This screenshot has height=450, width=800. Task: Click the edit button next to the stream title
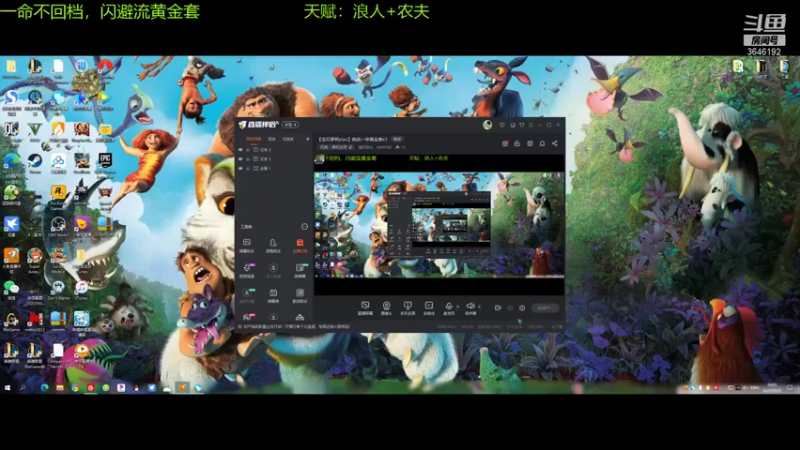(397, 139)
